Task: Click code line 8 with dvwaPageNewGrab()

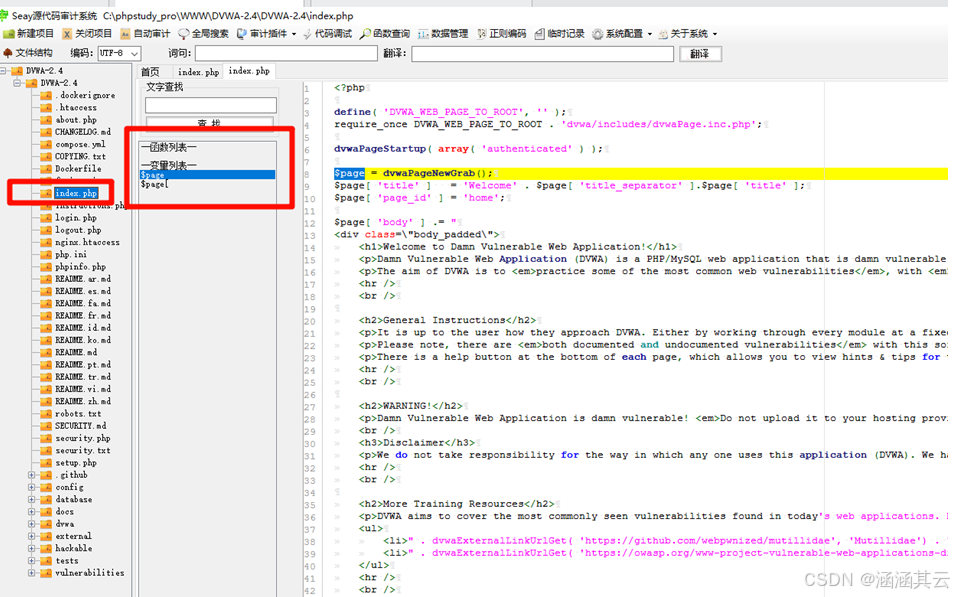Action: tap(641, 173)
